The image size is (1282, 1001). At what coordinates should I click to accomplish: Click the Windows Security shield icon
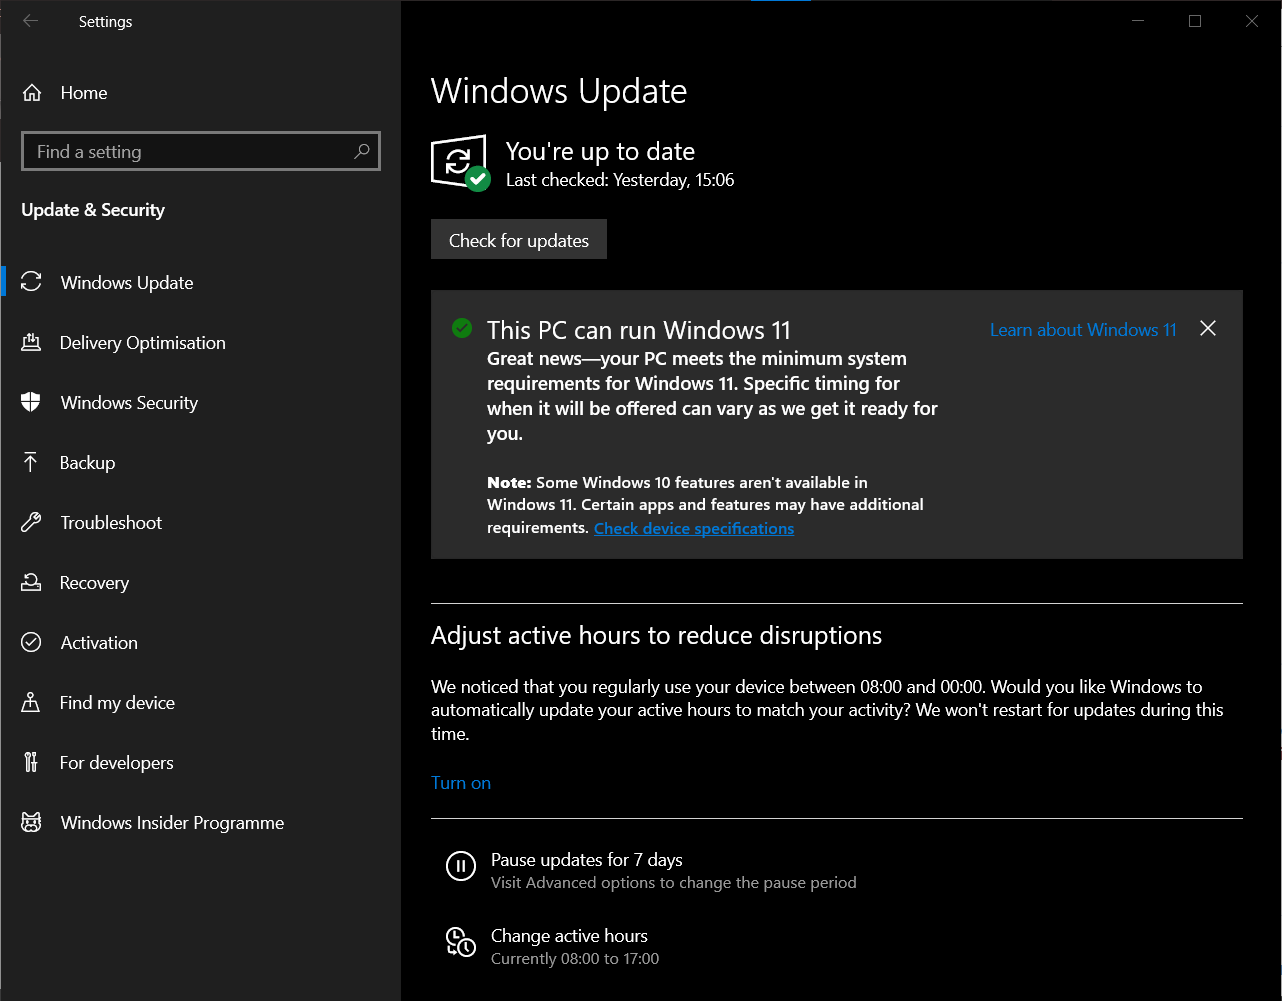tap(31, 402)
